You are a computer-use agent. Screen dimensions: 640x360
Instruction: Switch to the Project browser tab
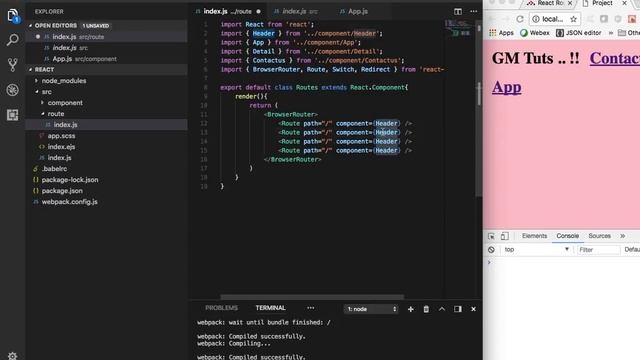tap(604, 3)
